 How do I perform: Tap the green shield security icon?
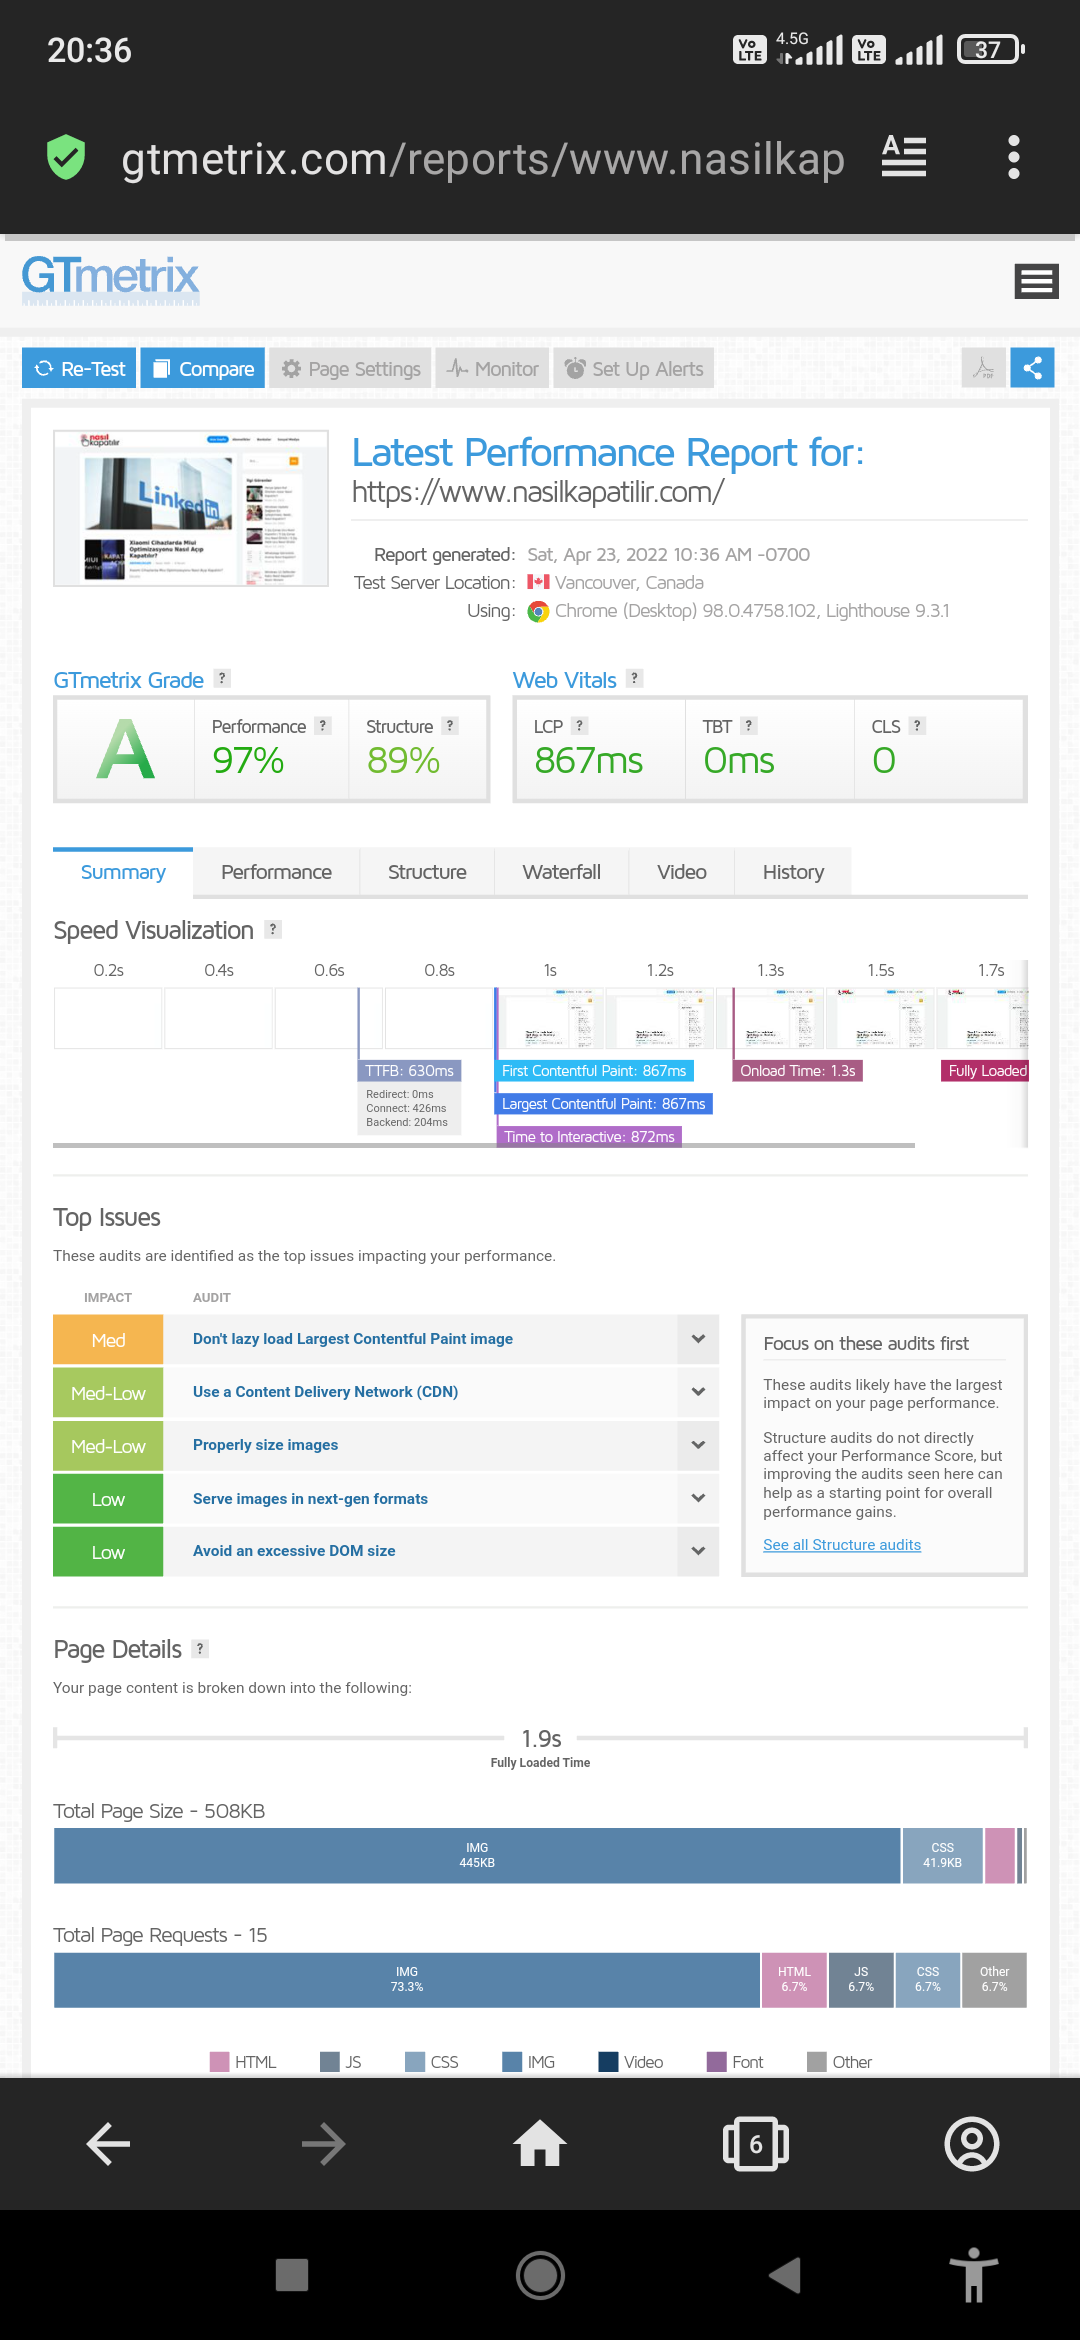pos(66,157)
